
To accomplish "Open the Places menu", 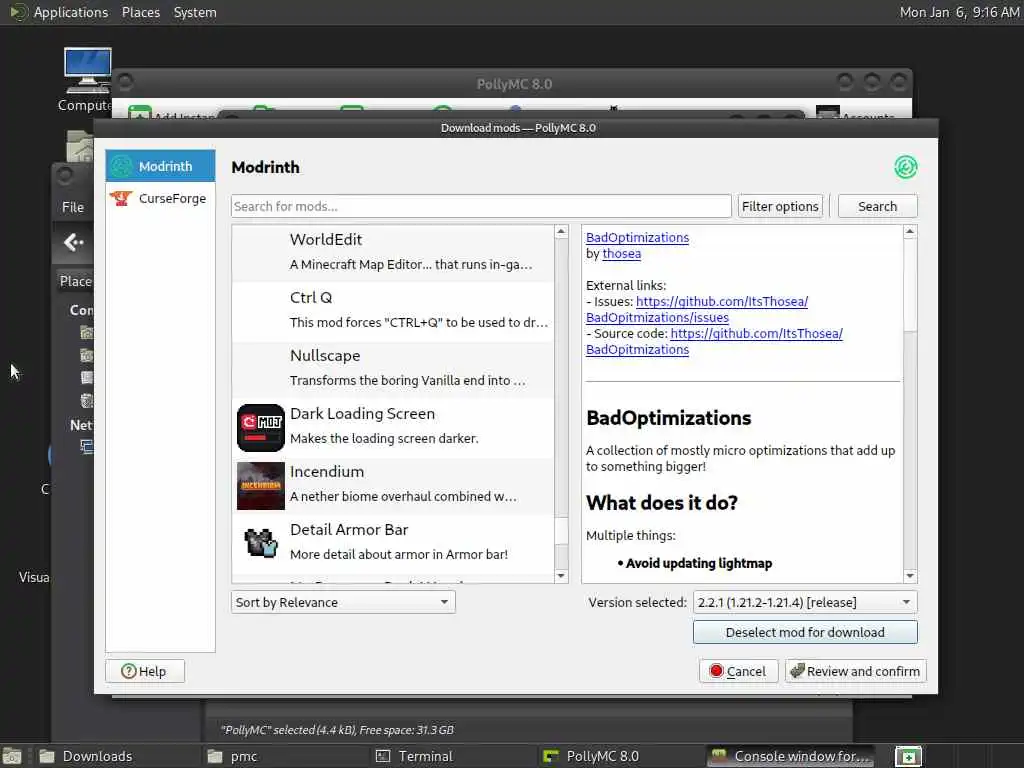I will pyautogui.click(x=140, y=12).
